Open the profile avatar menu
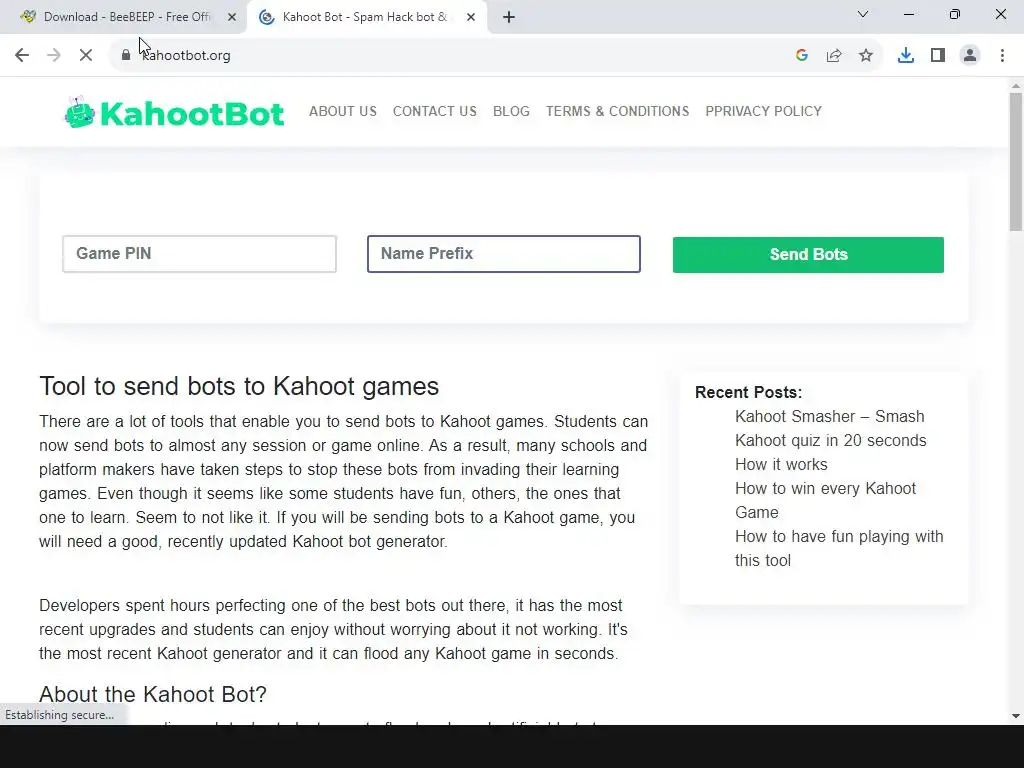Viewport: 1024px width, 768px height. click(x=970, y=56)
